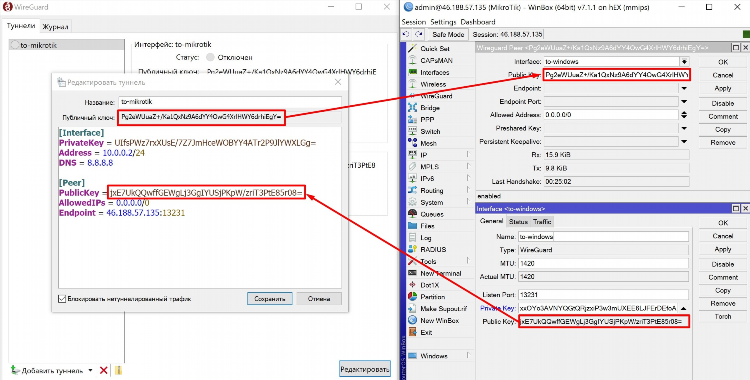This screenshot has width=750, height=380.
Task: Open New Terminal in WinBox
Action: tap(440, 273)
